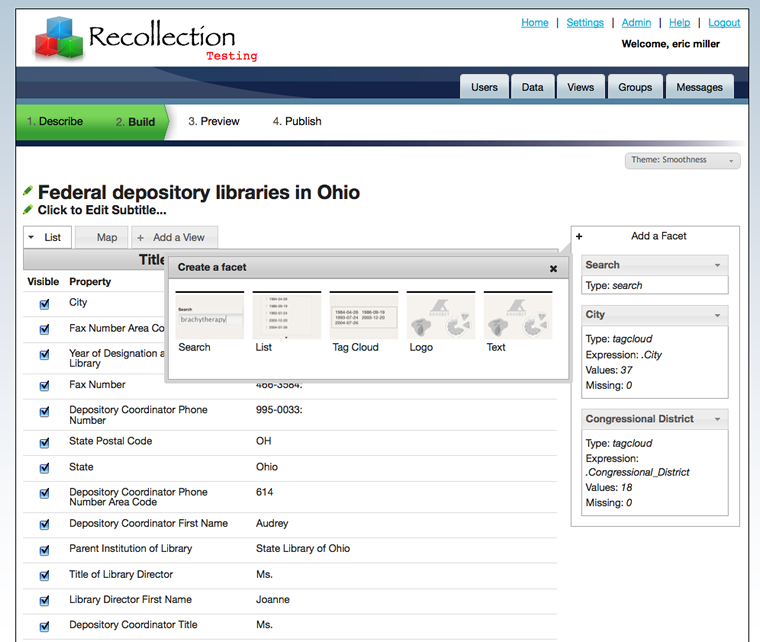Open the Congressional District facet menu arrow
760x642 pixels.
[x=717, y=419]
